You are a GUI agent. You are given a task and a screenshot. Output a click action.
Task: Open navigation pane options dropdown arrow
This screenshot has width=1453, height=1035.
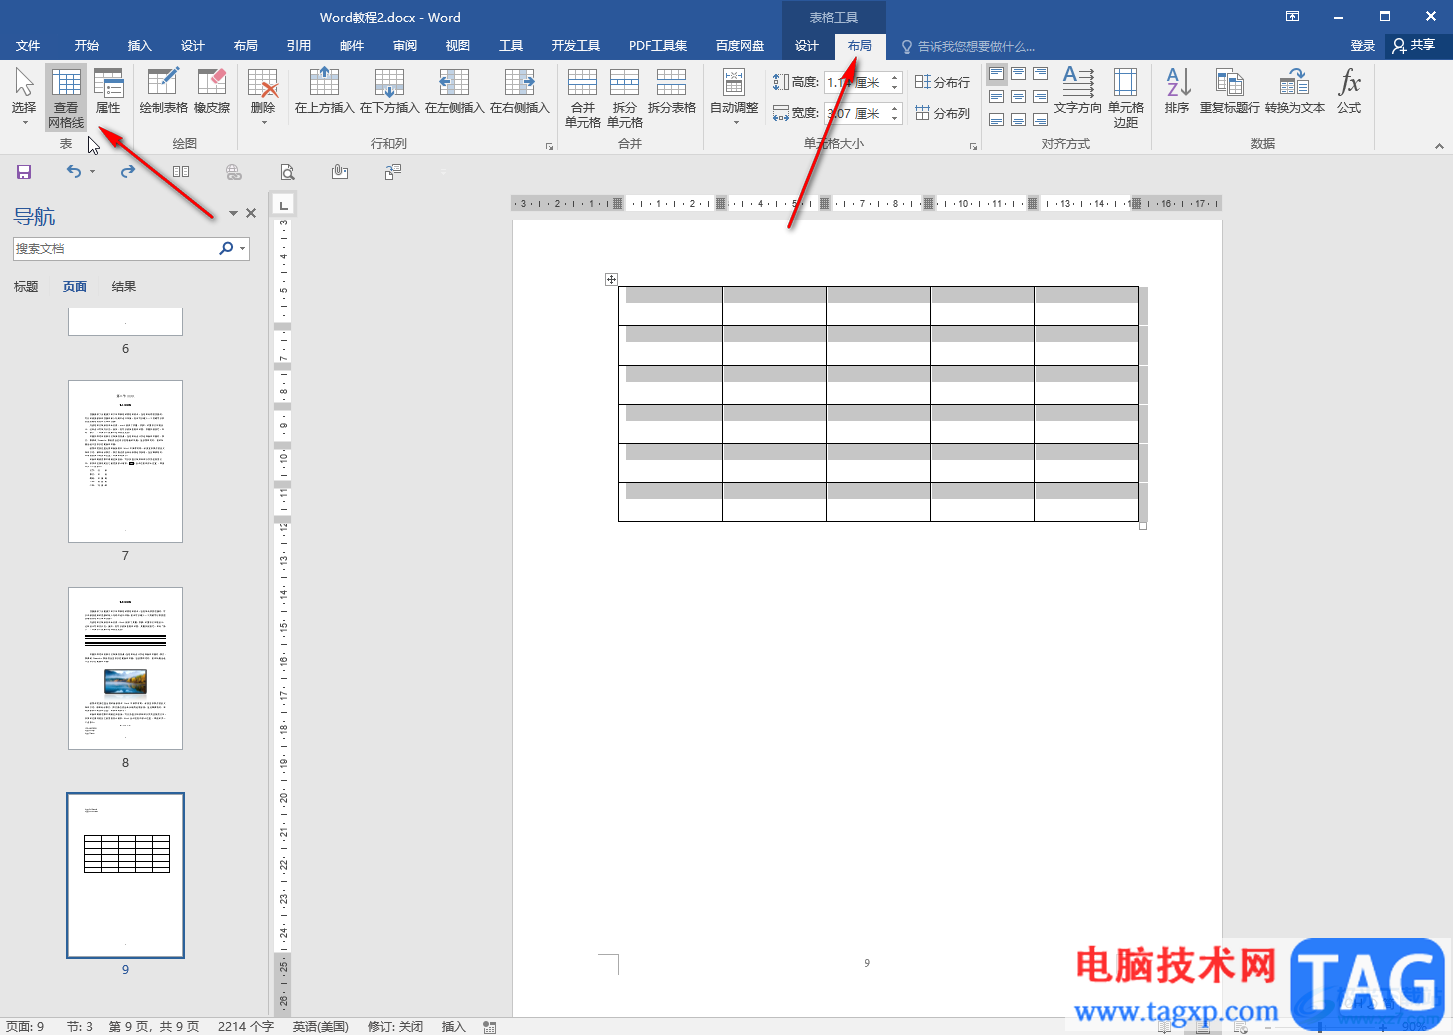(x=233, y=213)
